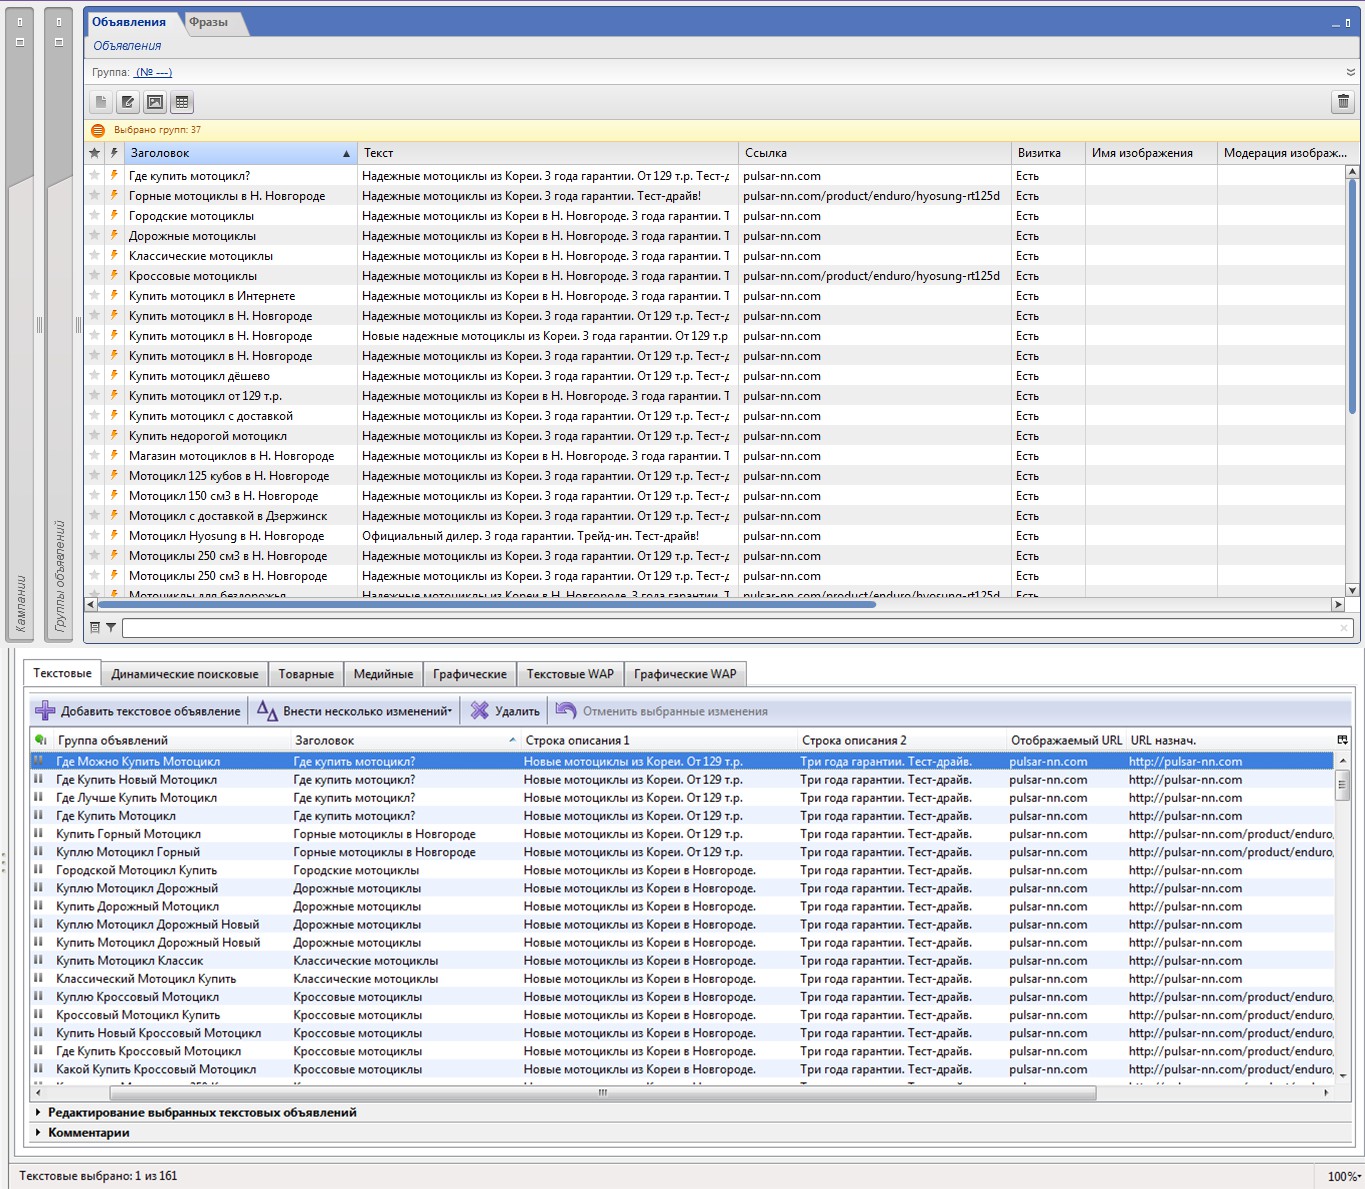Expand the group panel double chevron
Image resolution: width=1365 pixels, height=1189 pixels.
click(x=1351, y=72)
